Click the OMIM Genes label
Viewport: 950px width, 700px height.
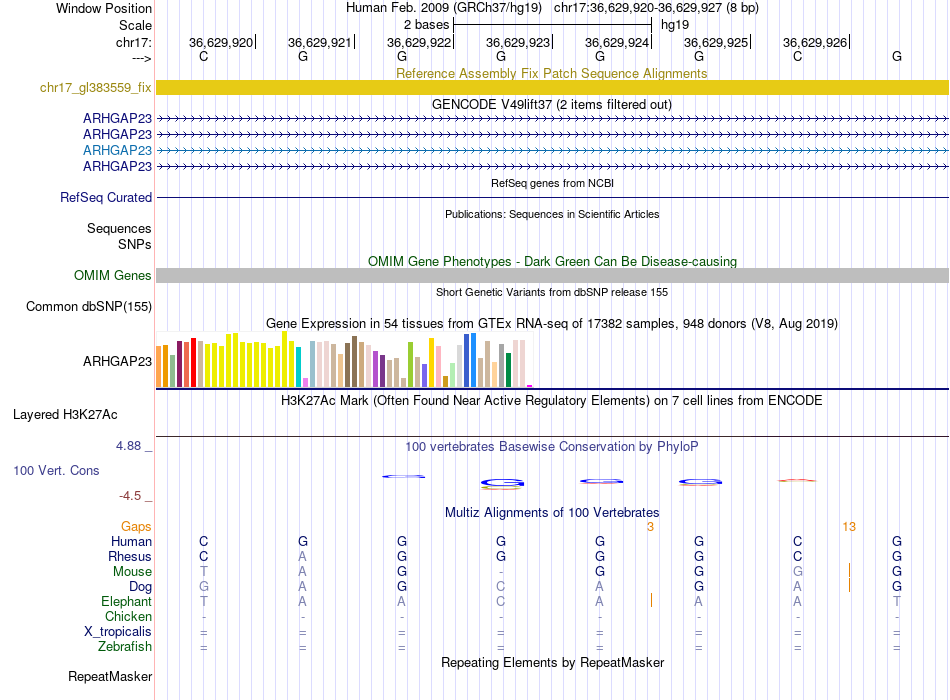tap(112, 276)
